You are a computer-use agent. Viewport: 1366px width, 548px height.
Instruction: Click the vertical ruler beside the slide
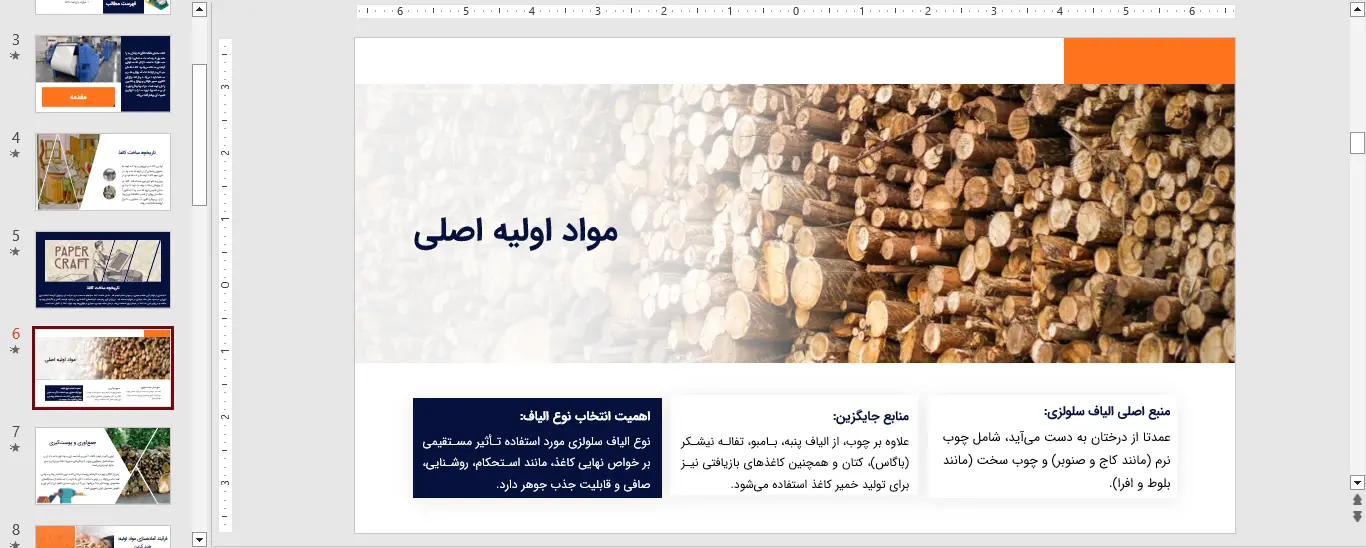pyautogui.click(x=224, y=285)
